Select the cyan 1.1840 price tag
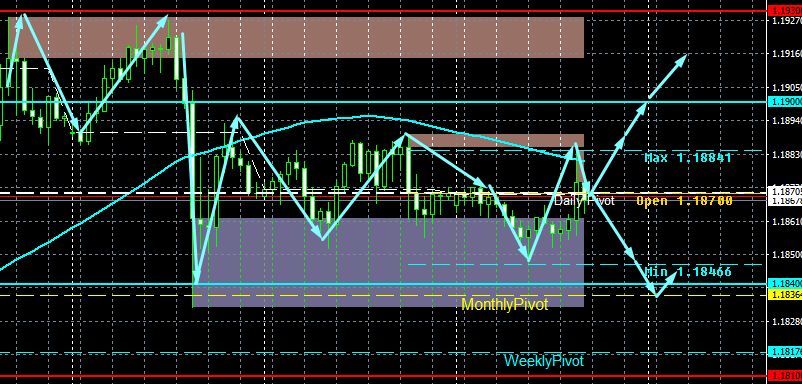This screenshot has height=384, width=802. [x=785, y=284]
